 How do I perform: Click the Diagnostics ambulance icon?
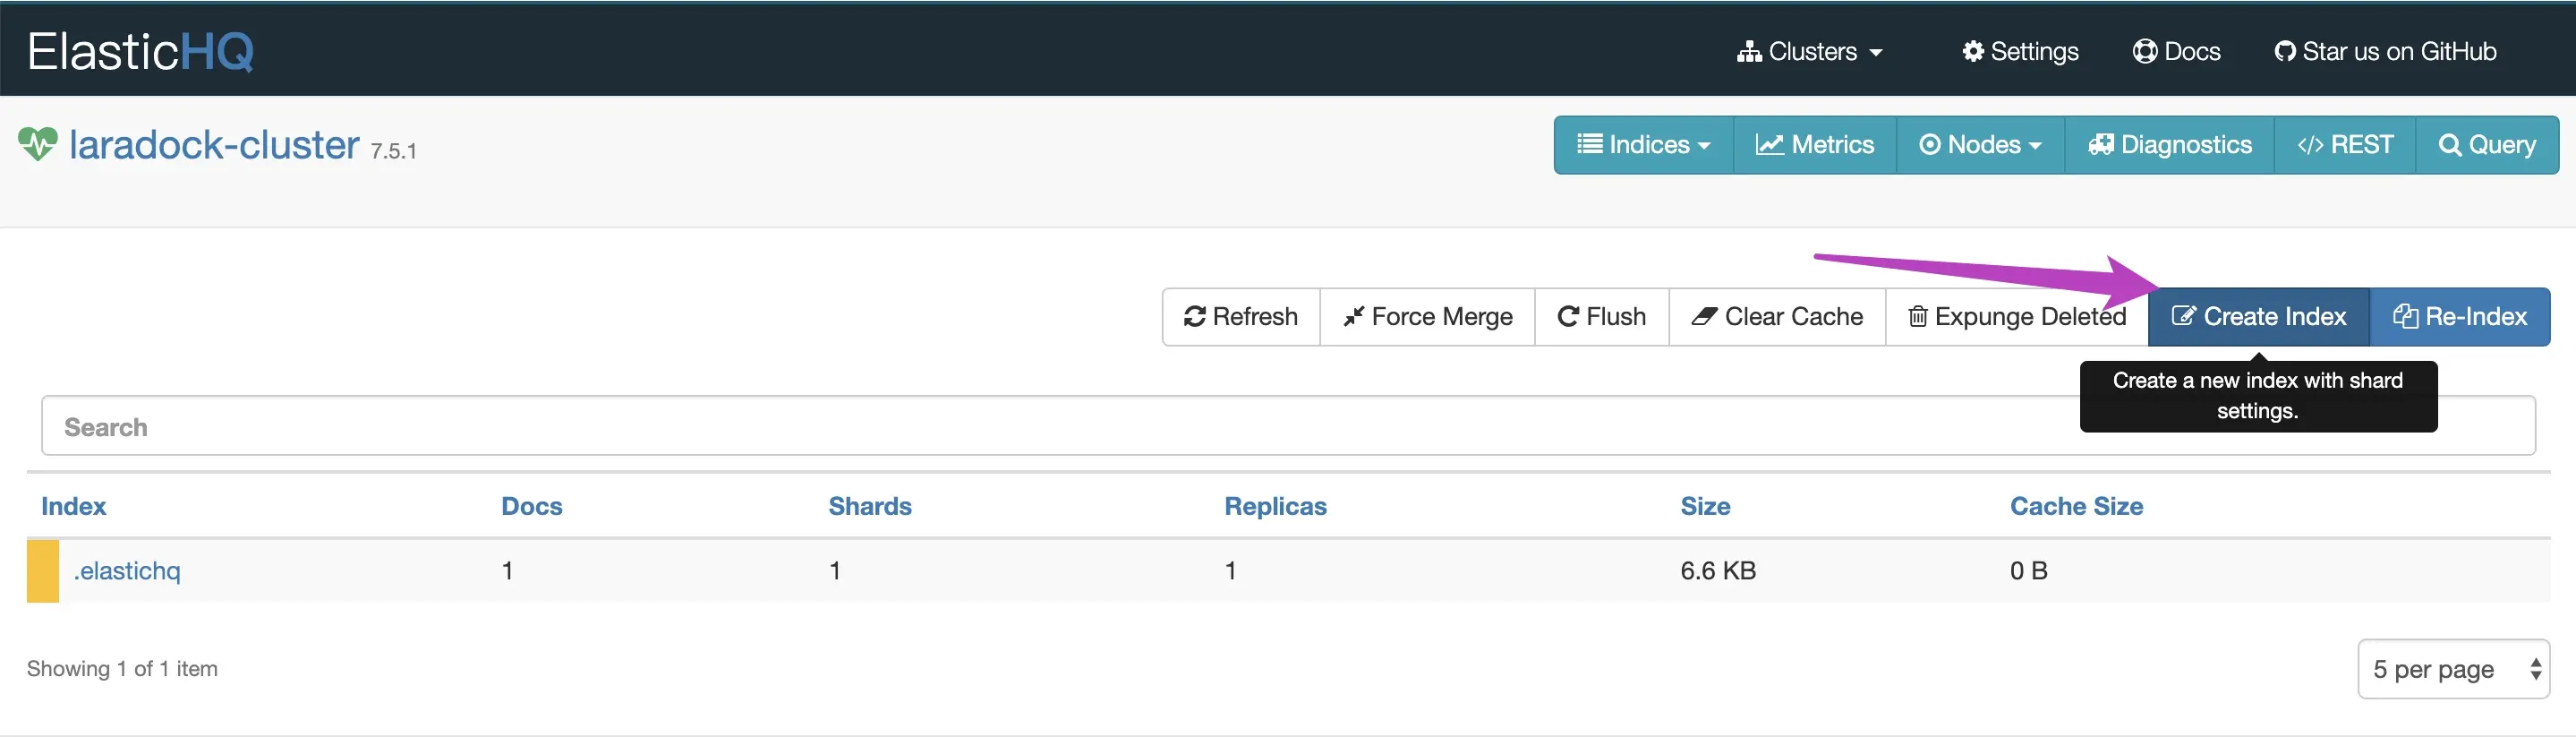(x=2100, y=145)
